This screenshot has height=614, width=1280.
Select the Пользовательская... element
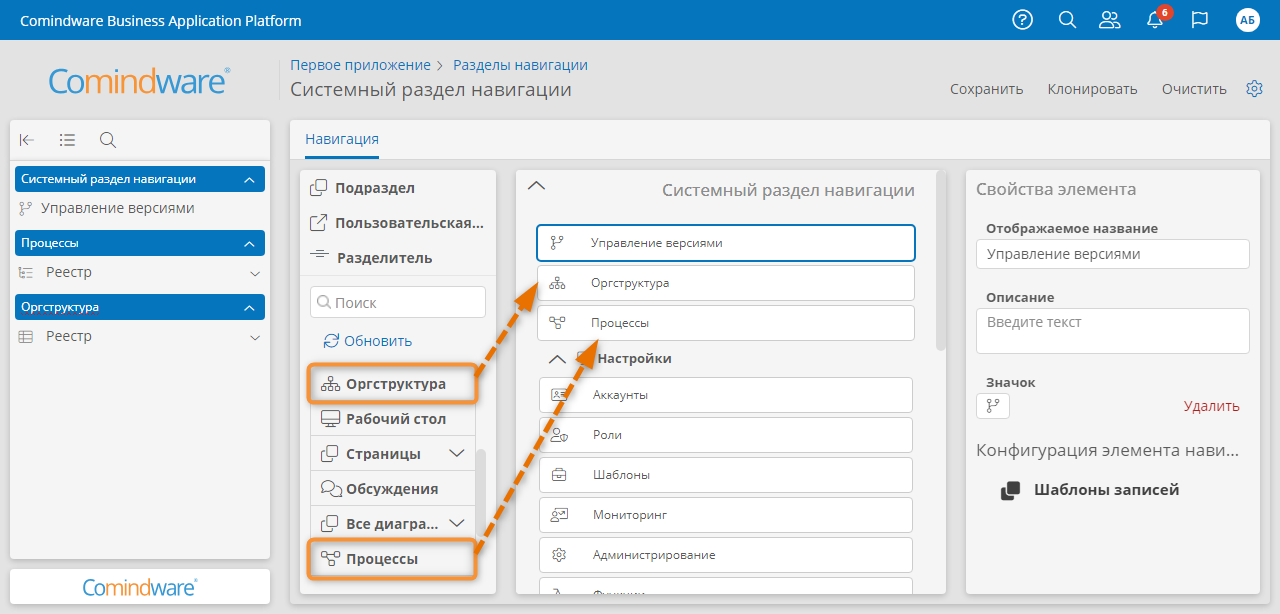click(398, 222)
